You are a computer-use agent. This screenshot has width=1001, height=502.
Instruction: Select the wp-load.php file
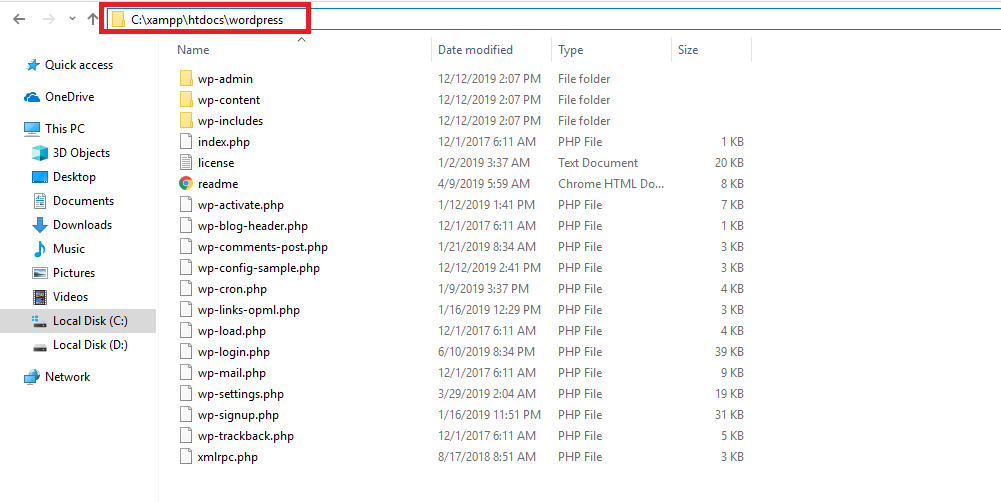click(x=232, y=331)
